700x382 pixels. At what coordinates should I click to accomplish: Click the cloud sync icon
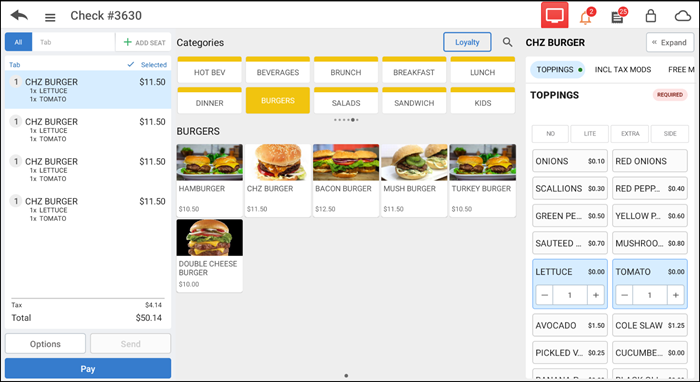[x=683, y=17]
